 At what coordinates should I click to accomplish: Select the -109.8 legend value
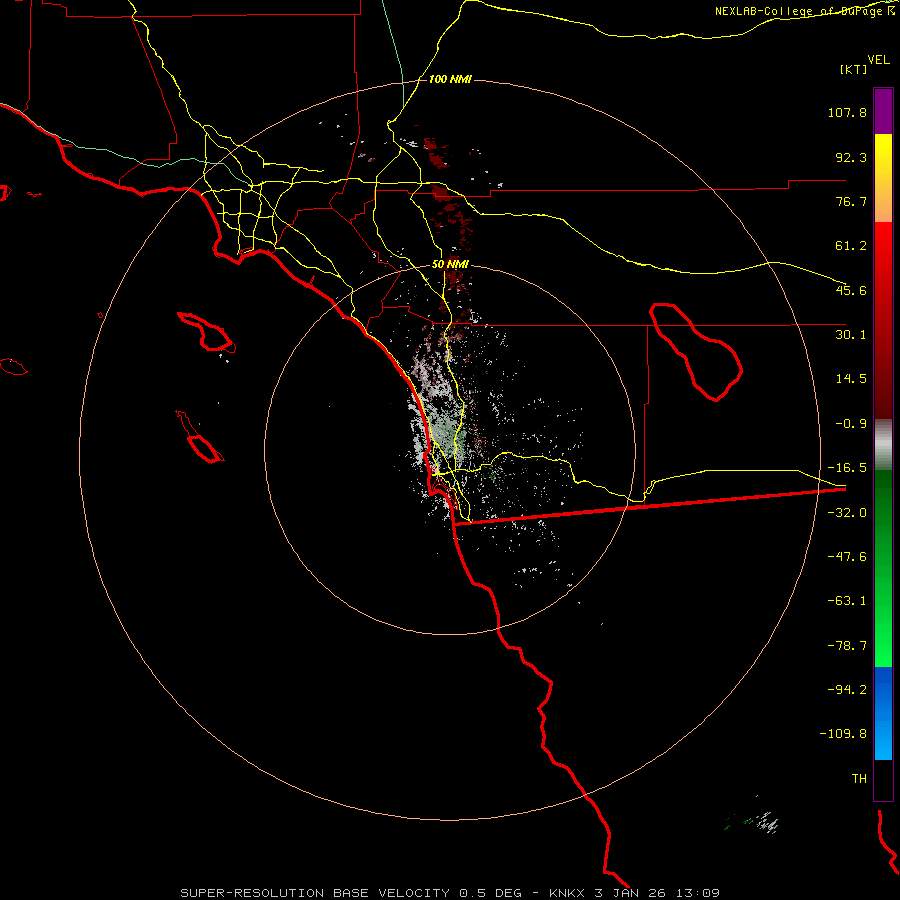click(x=843, y=734)
